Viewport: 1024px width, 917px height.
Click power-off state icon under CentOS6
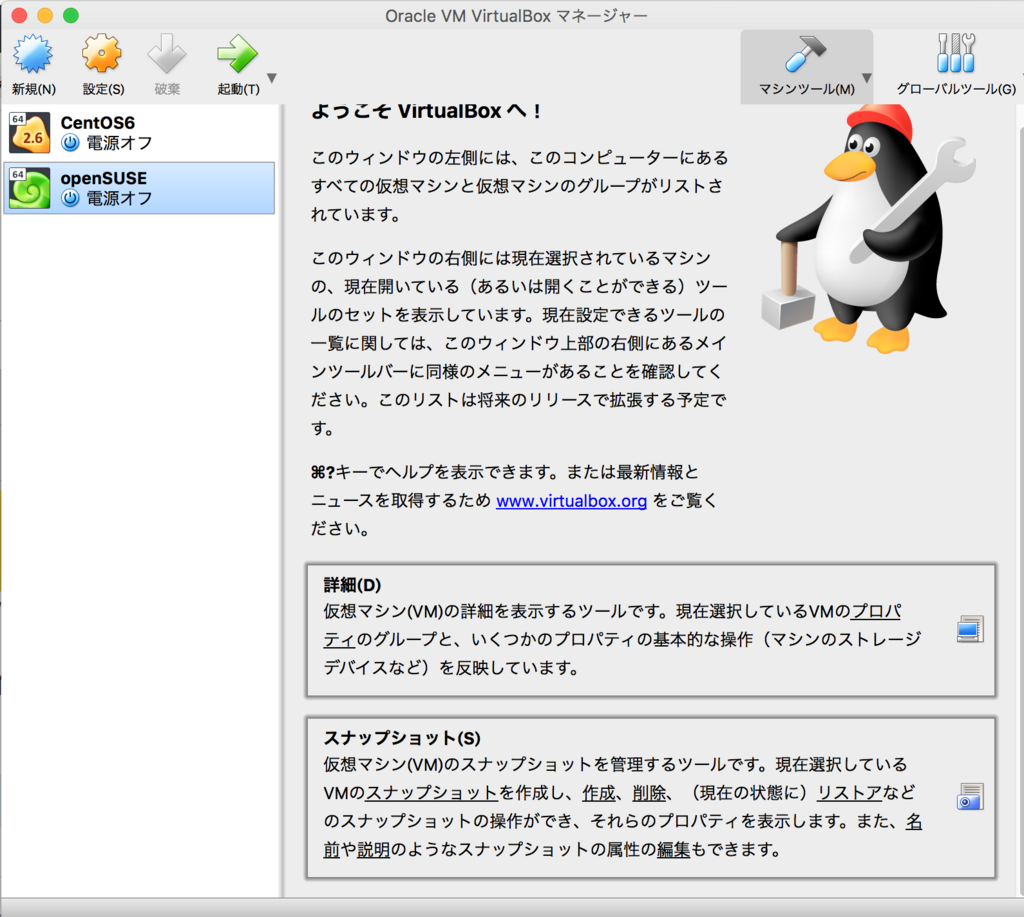(x=71, y=143)
